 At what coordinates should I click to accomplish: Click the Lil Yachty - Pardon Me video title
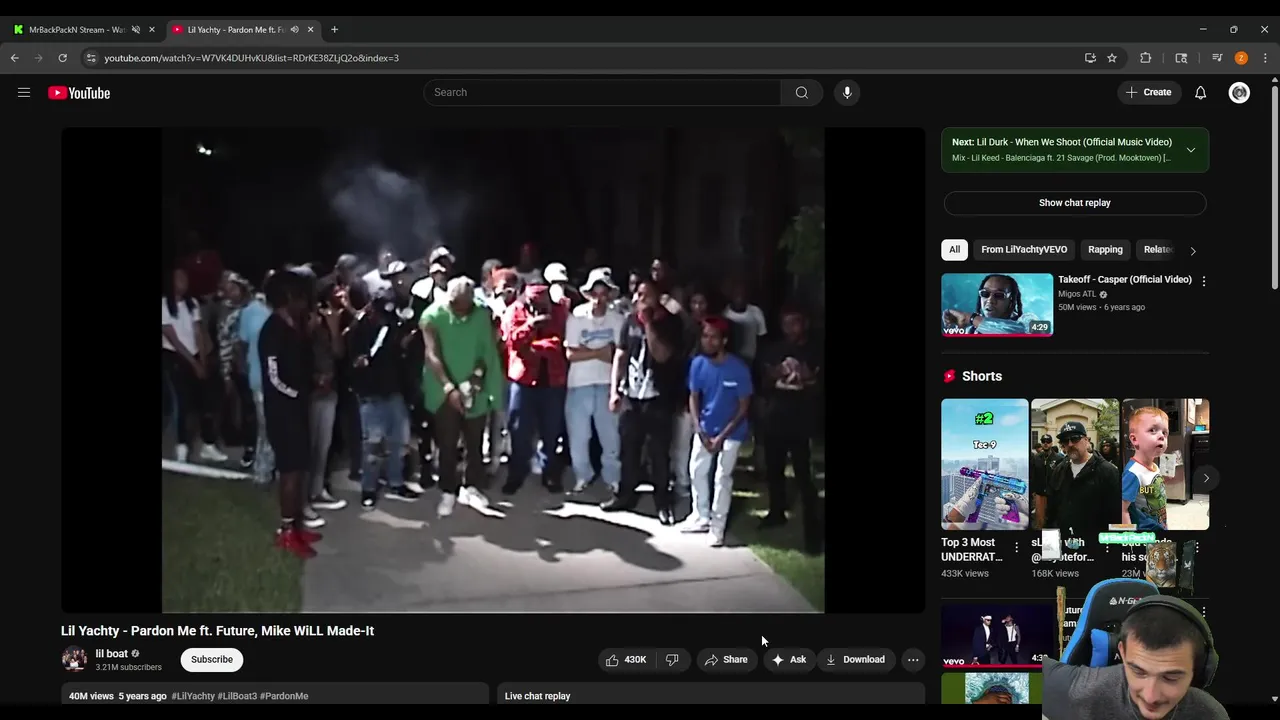[218, 631]
